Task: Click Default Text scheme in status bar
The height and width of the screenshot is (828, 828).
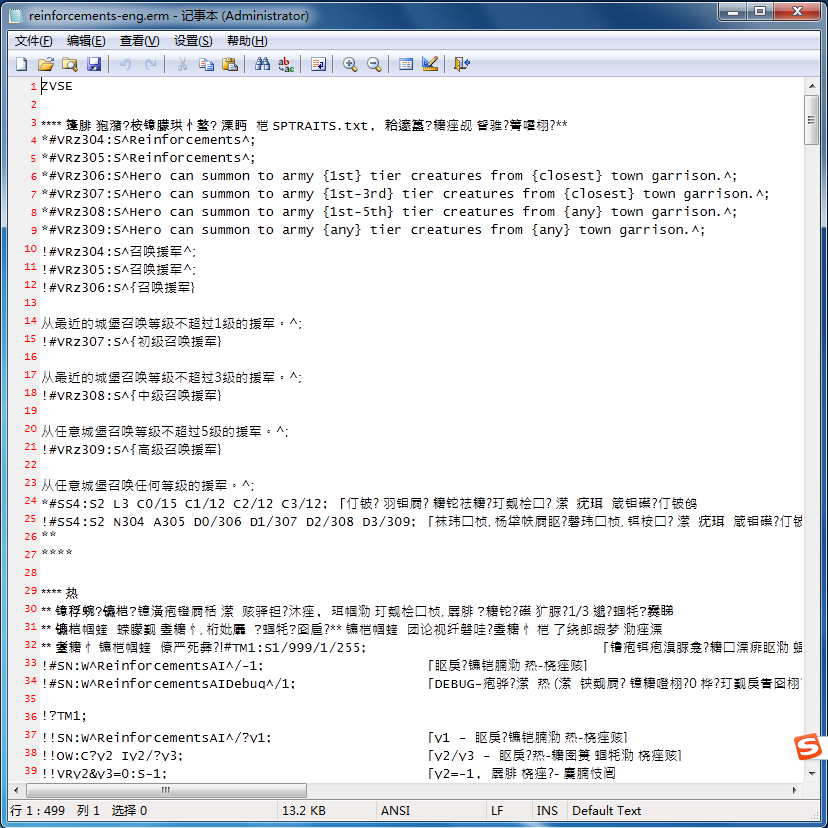Action: [606, 810]
